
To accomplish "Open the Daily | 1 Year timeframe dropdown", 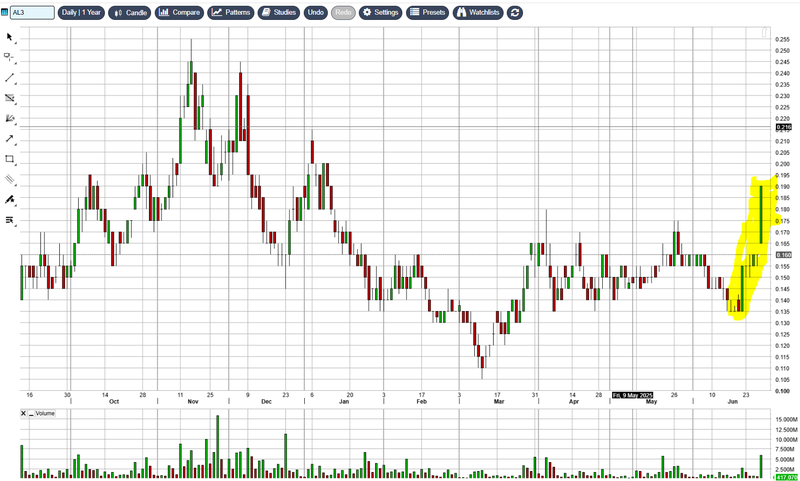I will coord(80,13).
